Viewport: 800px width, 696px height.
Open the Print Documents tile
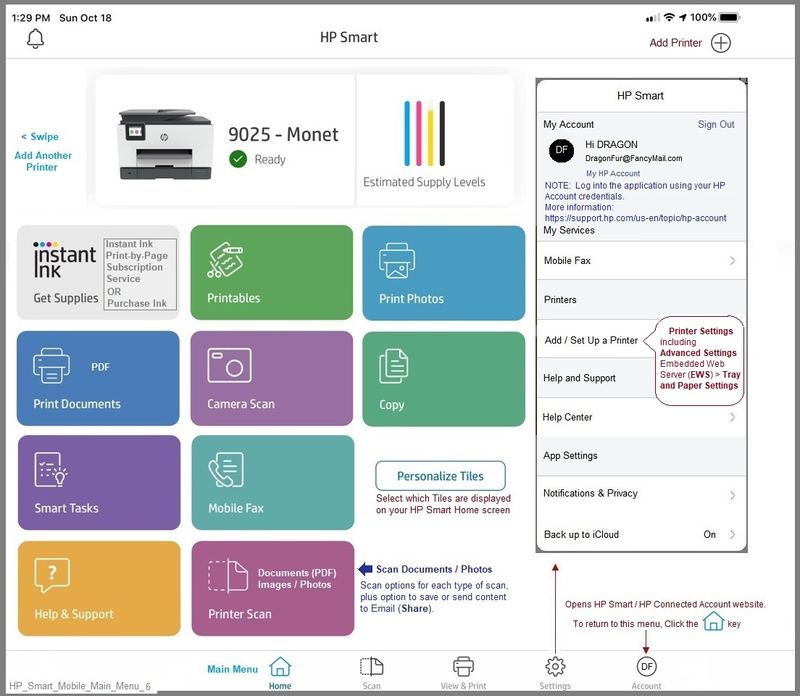98,378
